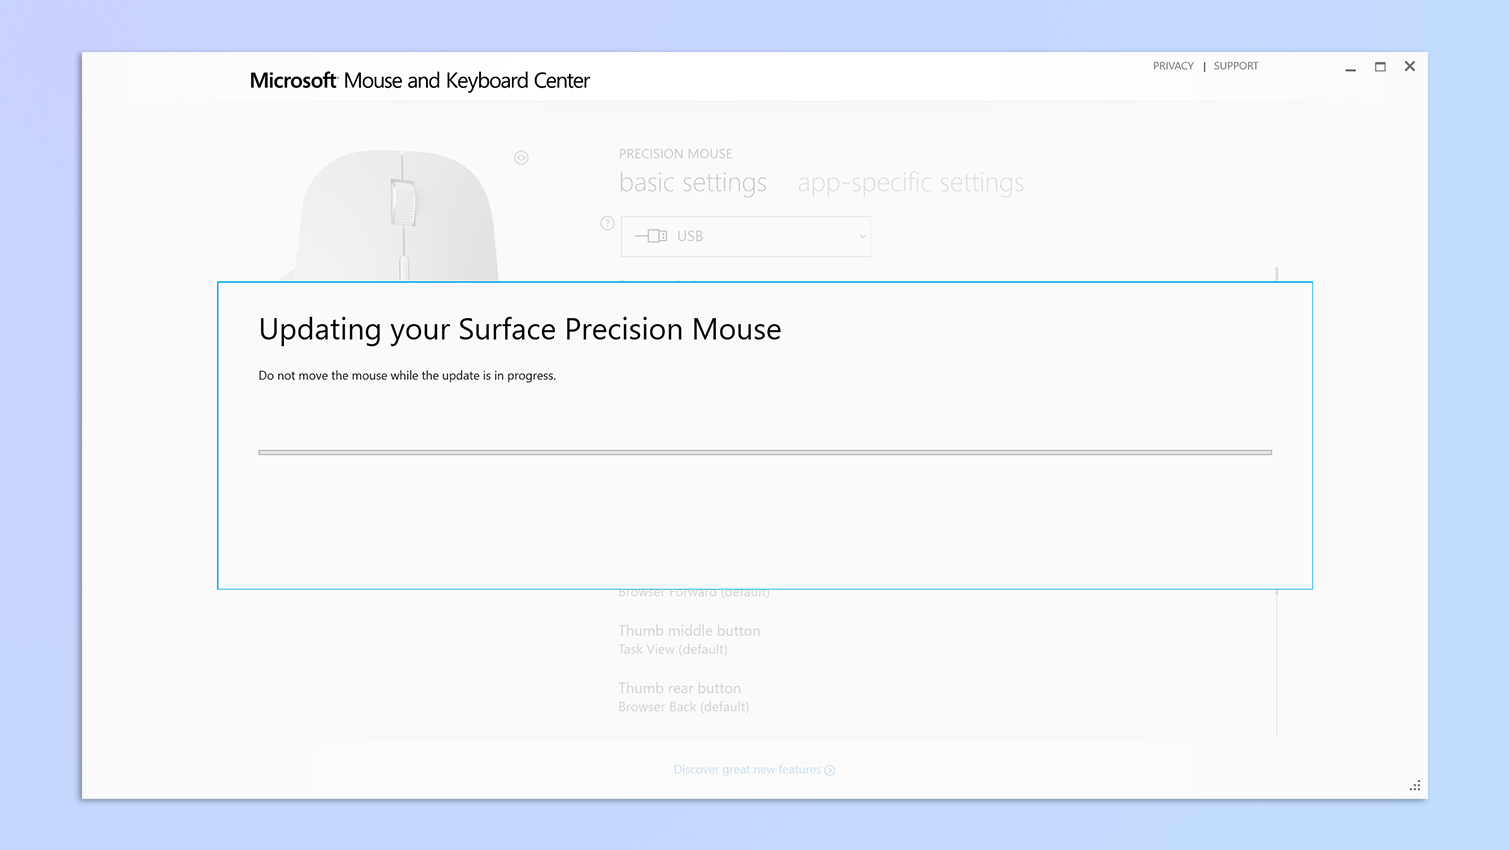Expand the device connection combo box
The width and height of the screenshot is (1510, 850).
tap(745, 236)
